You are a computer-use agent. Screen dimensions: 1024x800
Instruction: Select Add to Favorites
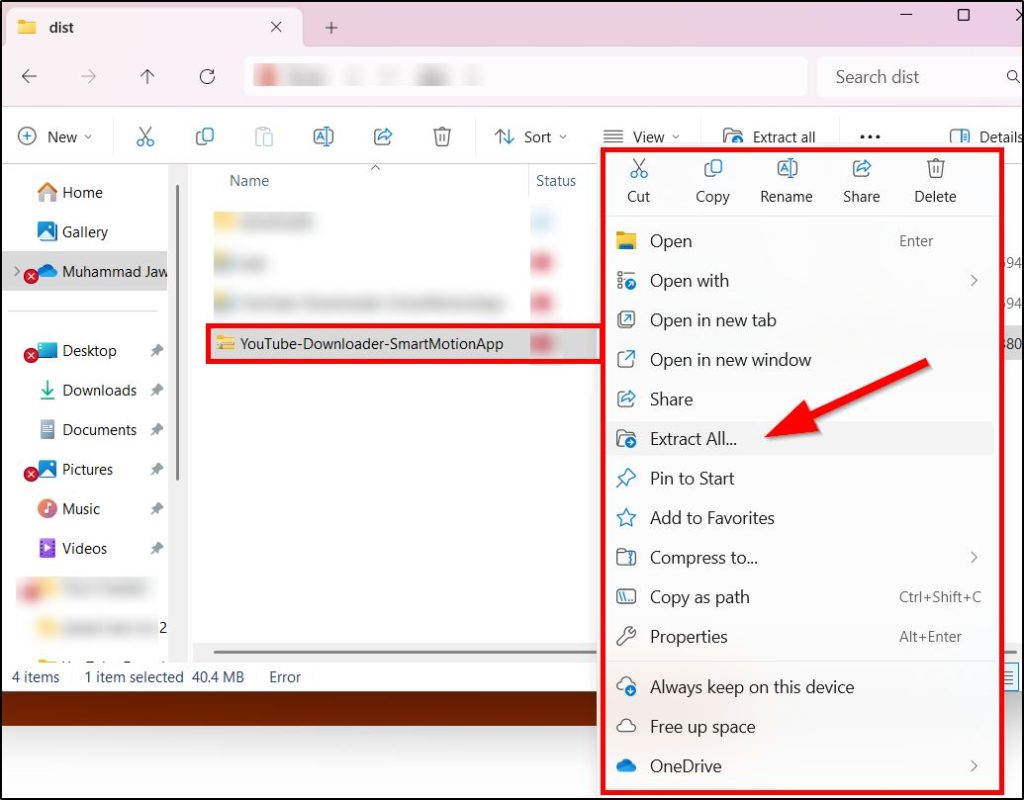(800, 518)
